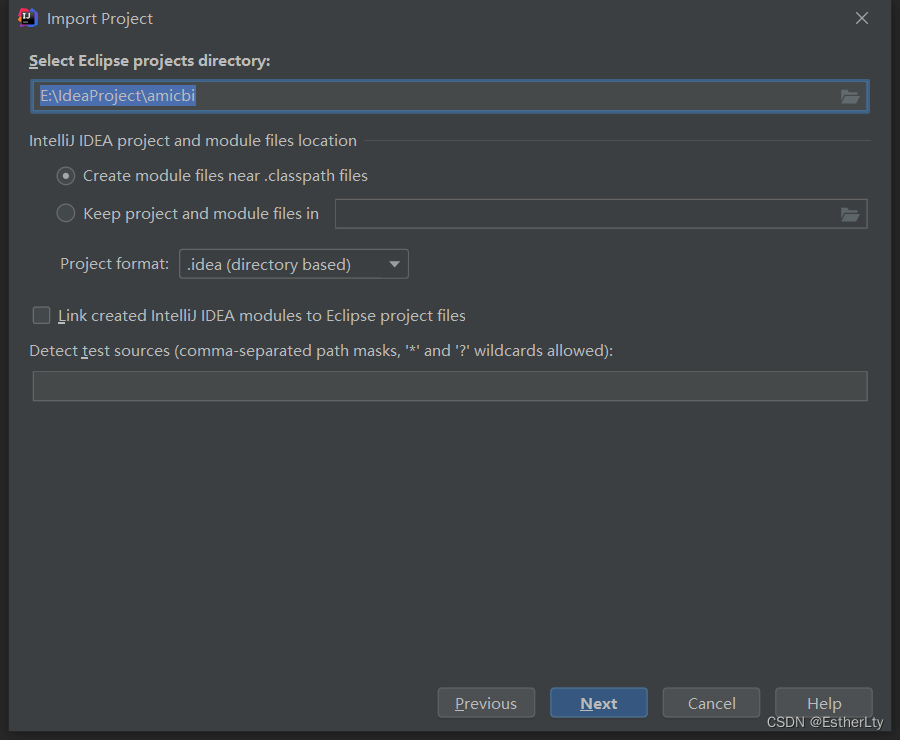The image size is (900, 740).
Task: Cancel the Import Project dialog
Action: [x=711, y=703]
